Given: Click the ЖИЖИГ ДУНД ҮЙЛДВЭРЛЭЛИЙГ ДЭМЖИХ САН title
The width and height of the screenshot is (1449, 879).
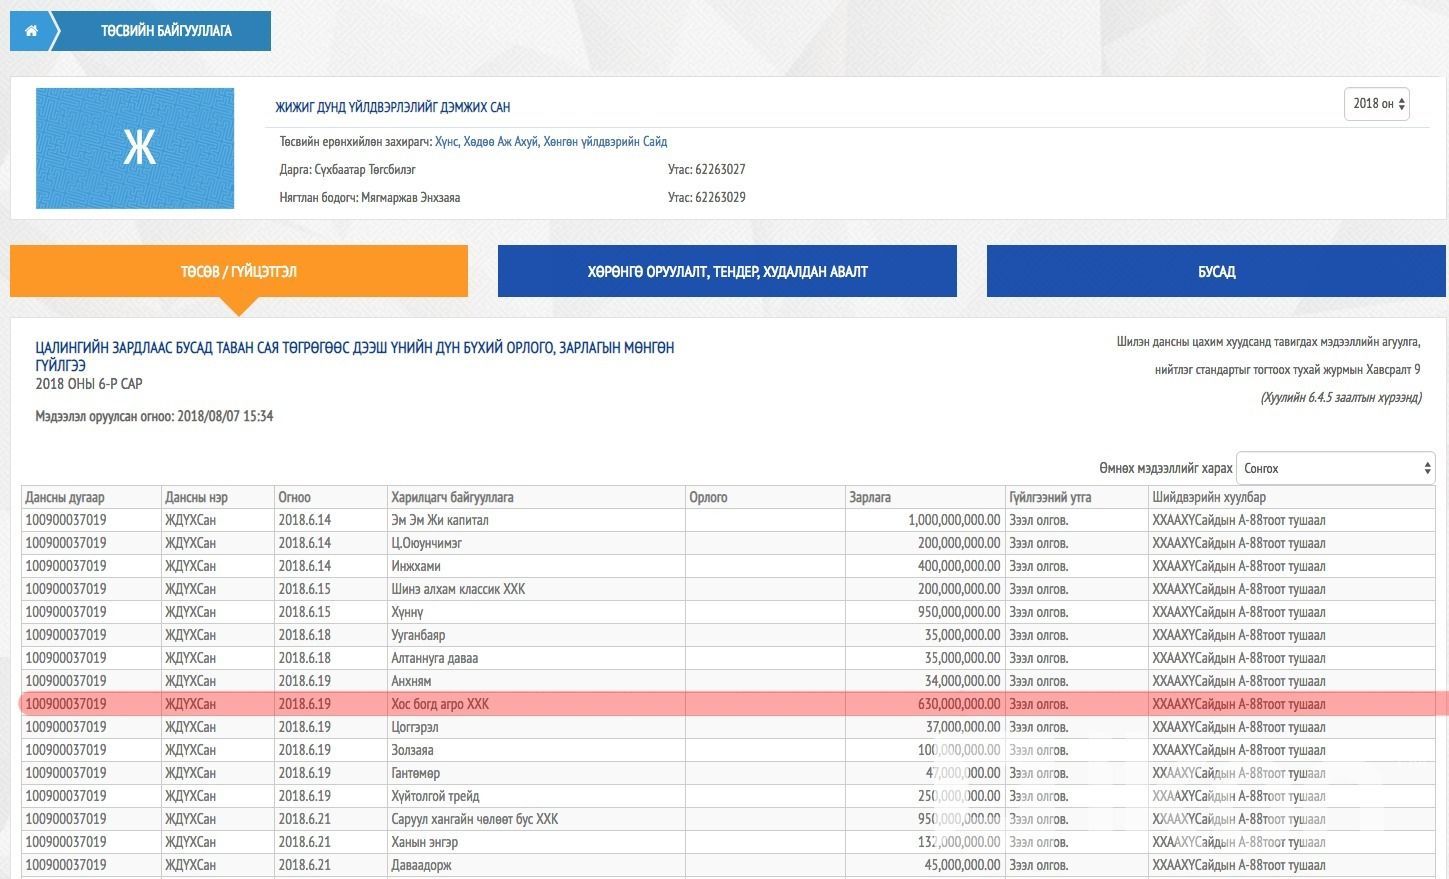Looking at the screenshot, I should tap(393, 107).
